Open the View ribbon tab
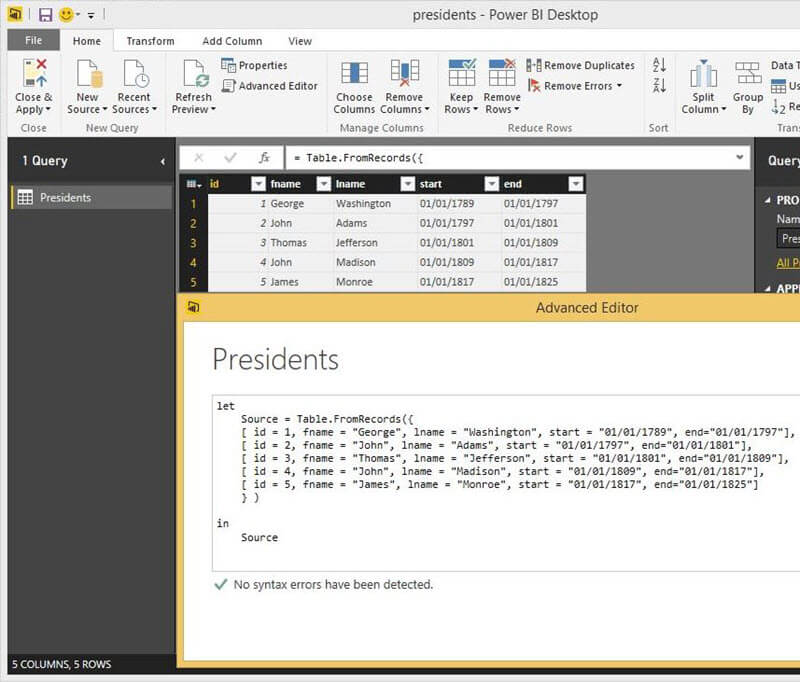800x682 pixels. coord(300,41)
